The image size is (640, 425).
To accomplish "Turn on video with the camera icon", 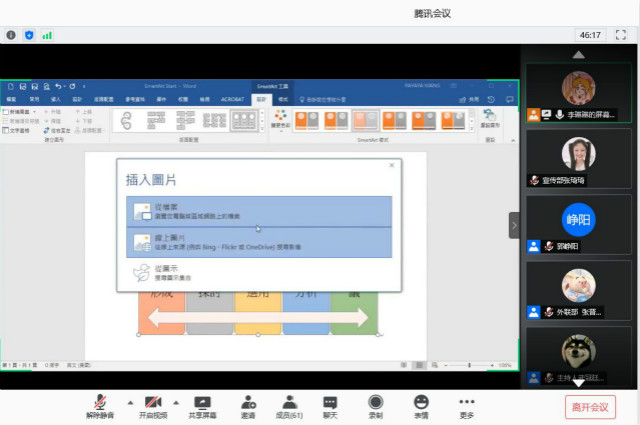I will (153, 402).
